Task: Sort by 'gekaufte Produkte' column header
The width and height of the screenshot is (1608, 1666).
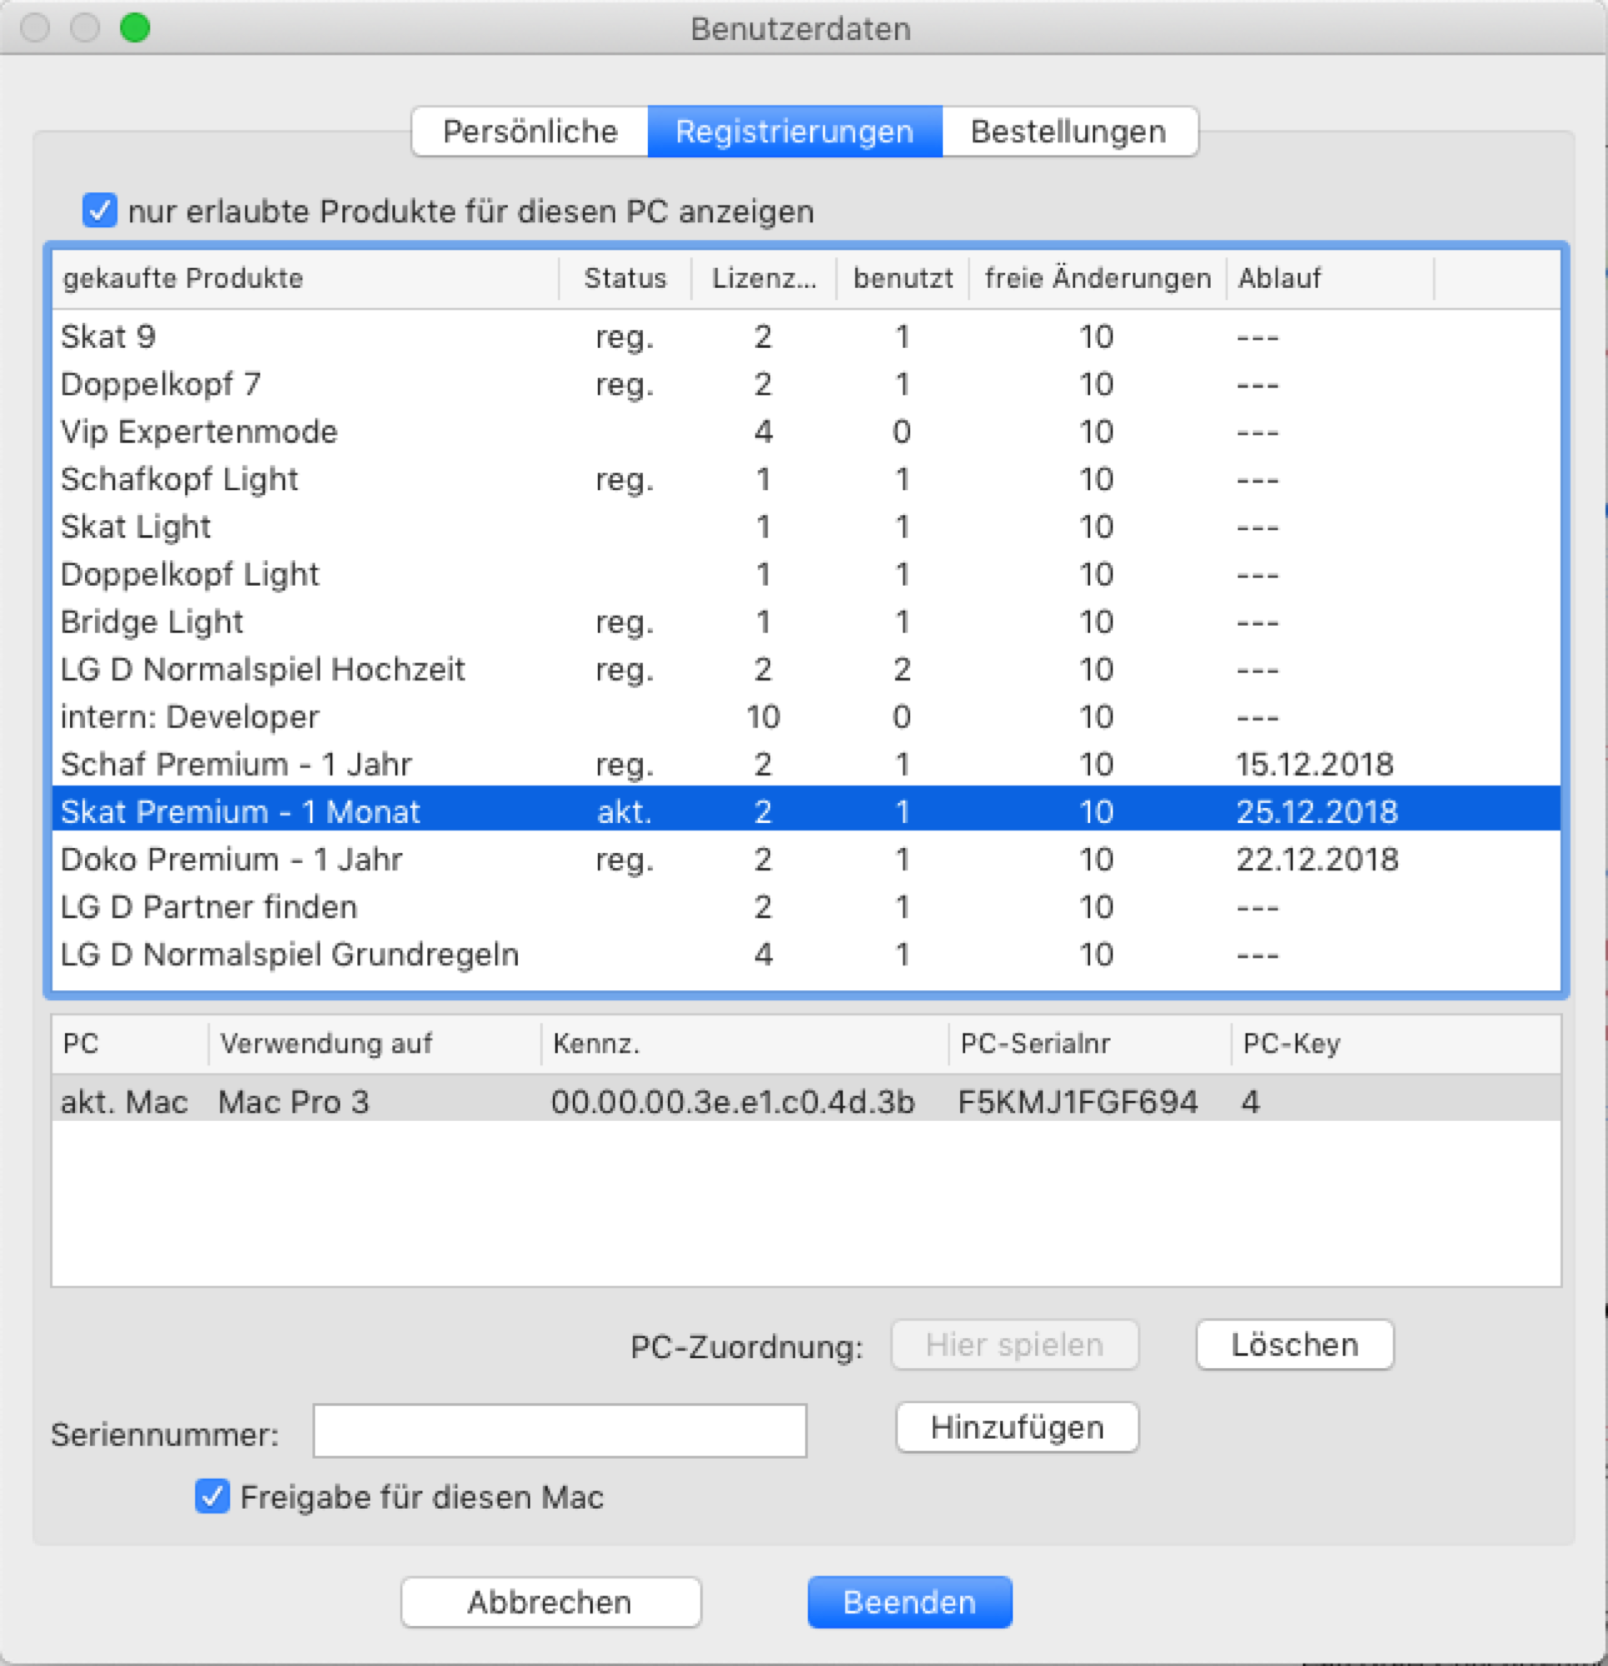Action: tap(183, 278)
